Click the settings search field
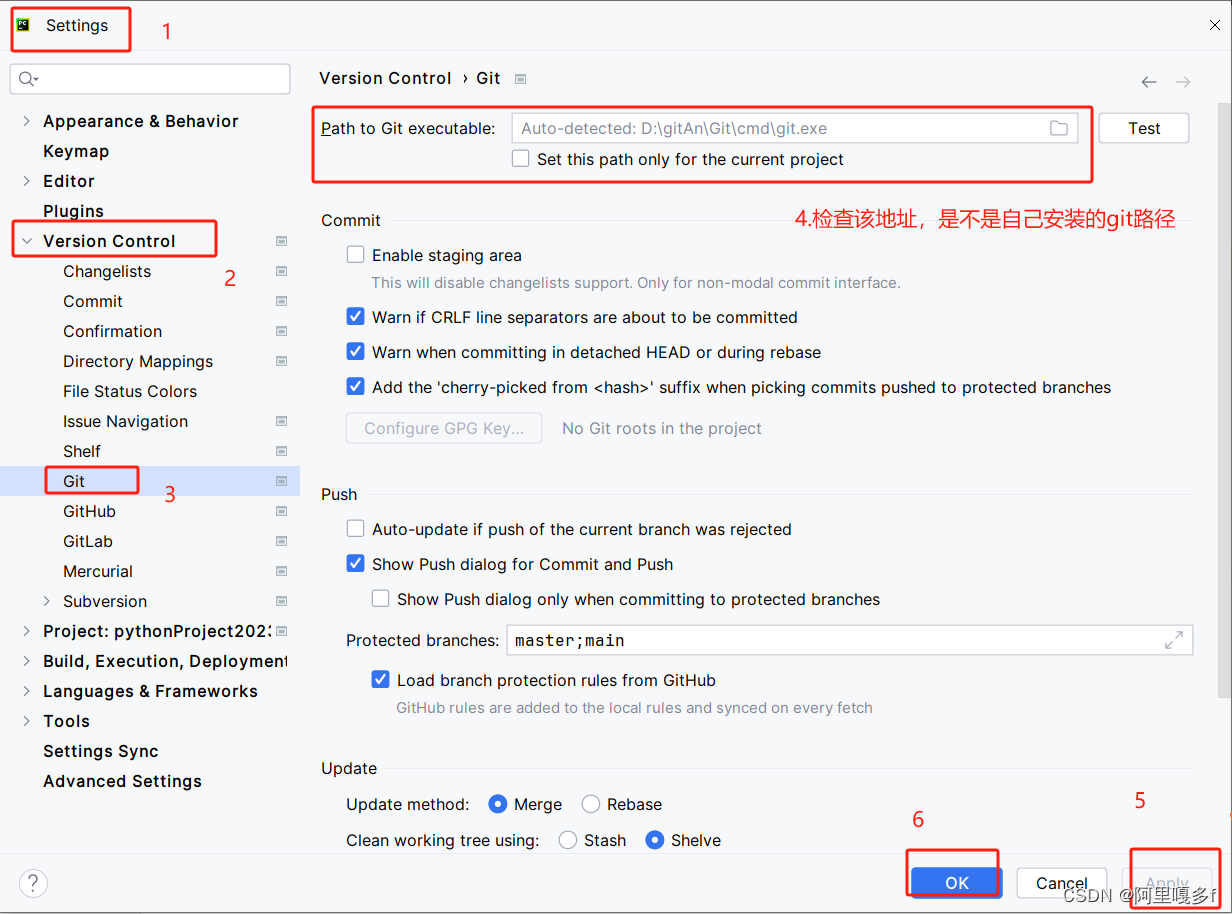 pyautogui.click(x=150, y=79)
